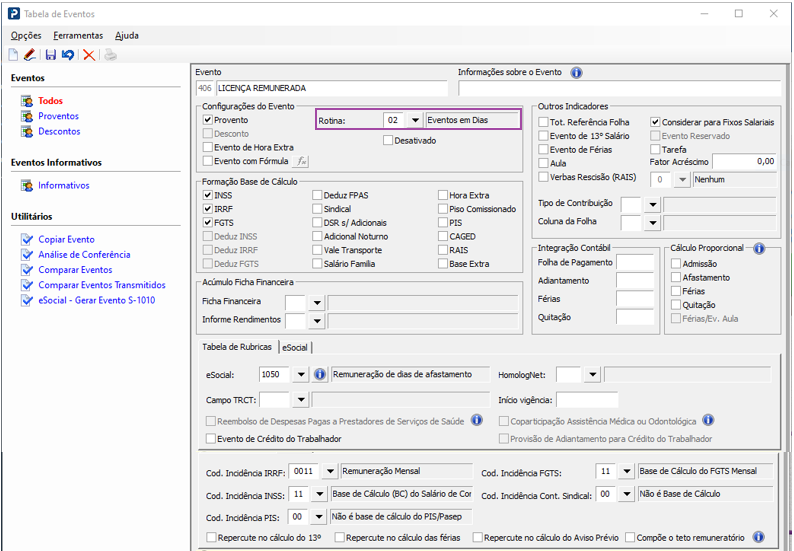
Task: Click info icon beside Cálculo Proporcional
Action: 759,248
